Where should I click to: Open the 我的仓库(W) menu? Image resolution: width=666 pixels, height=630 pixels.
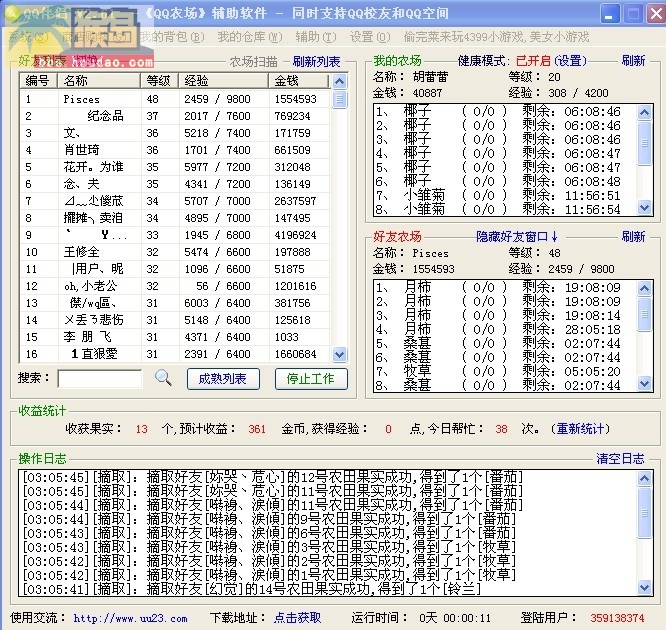[250, 37]
